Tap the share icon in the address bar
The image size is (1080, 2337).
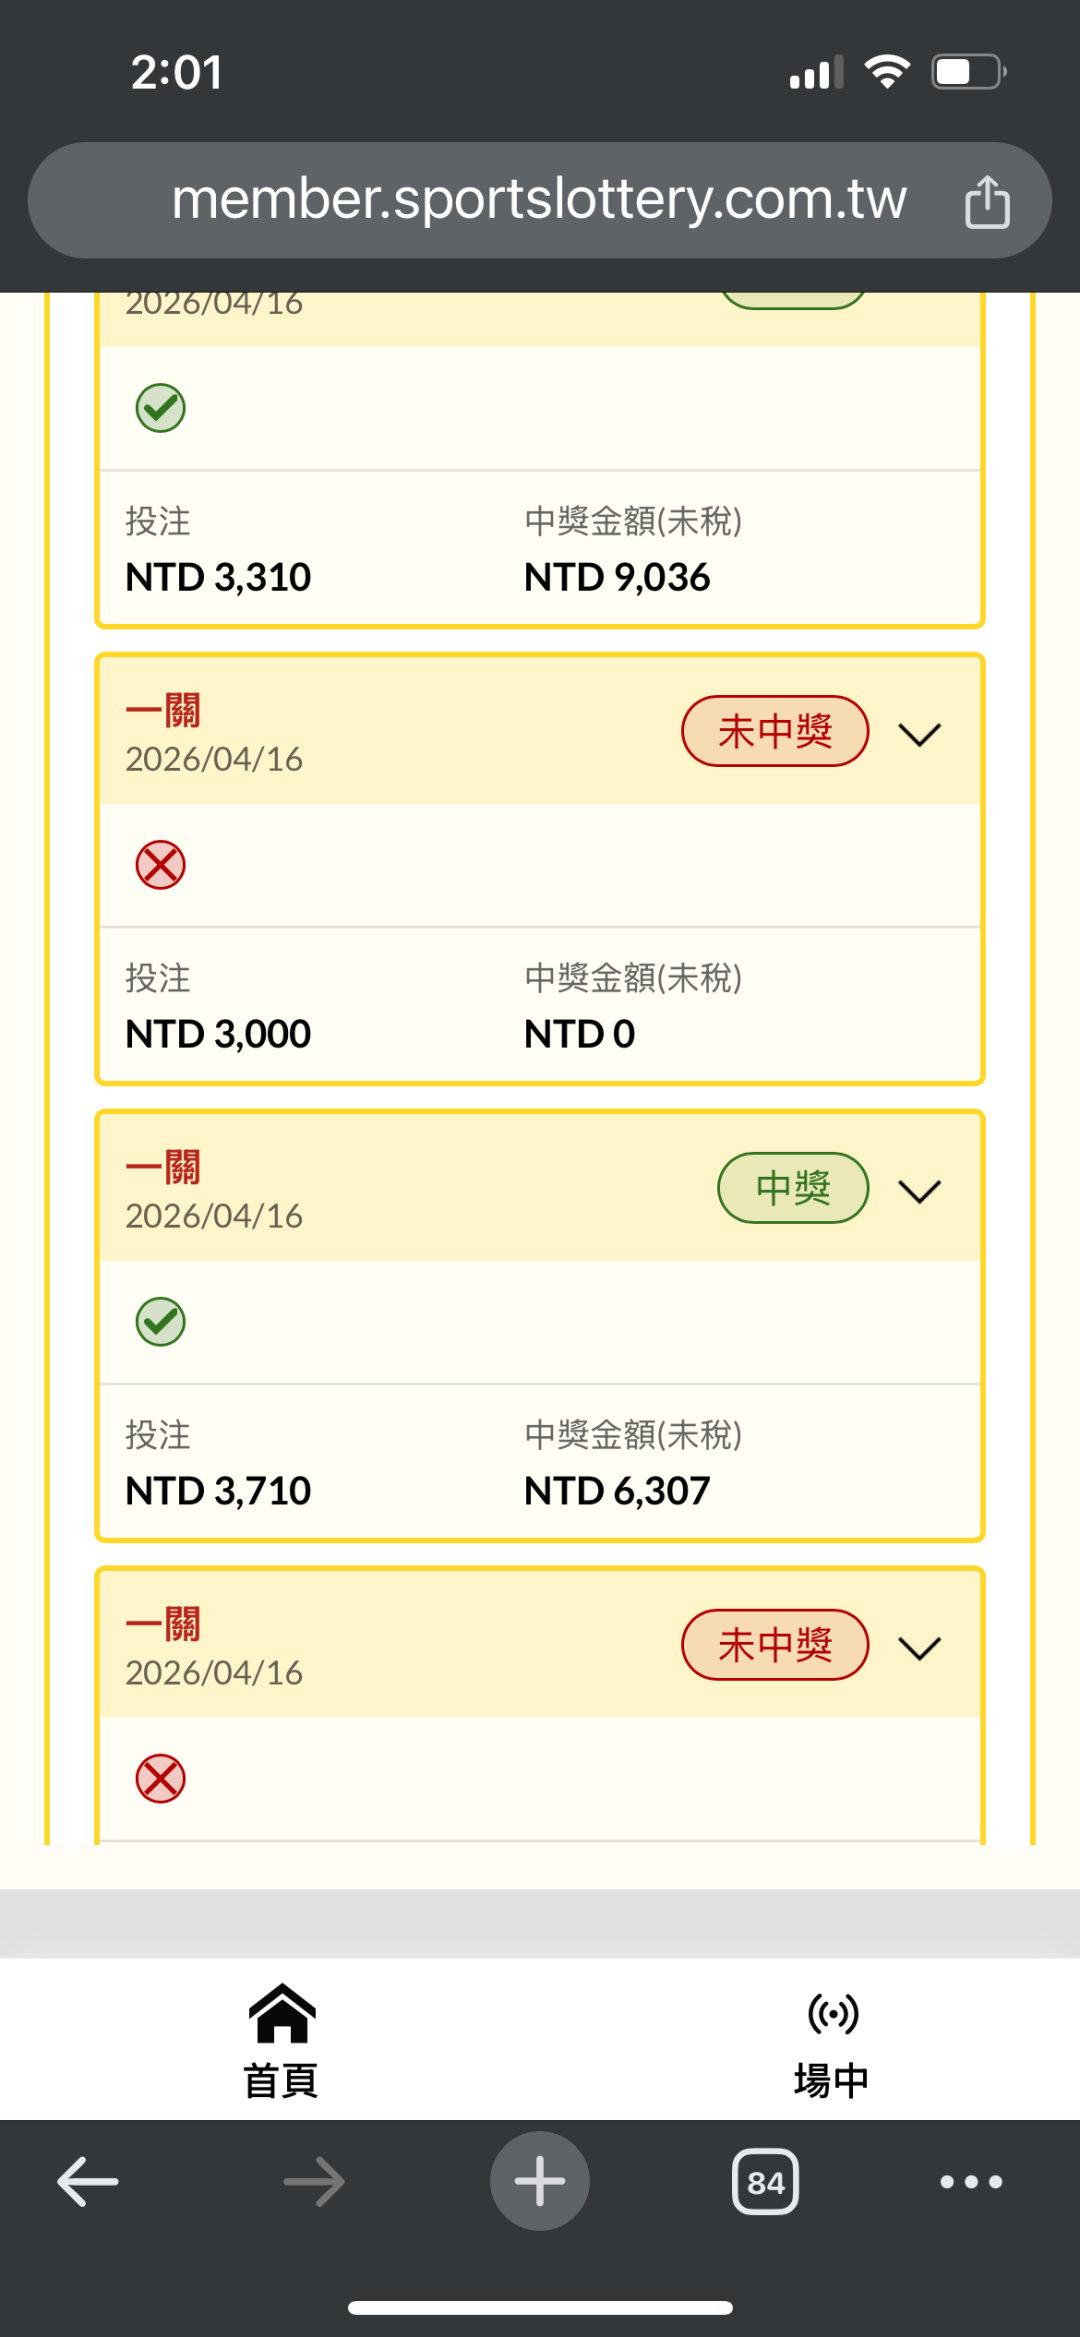[986, 201]
